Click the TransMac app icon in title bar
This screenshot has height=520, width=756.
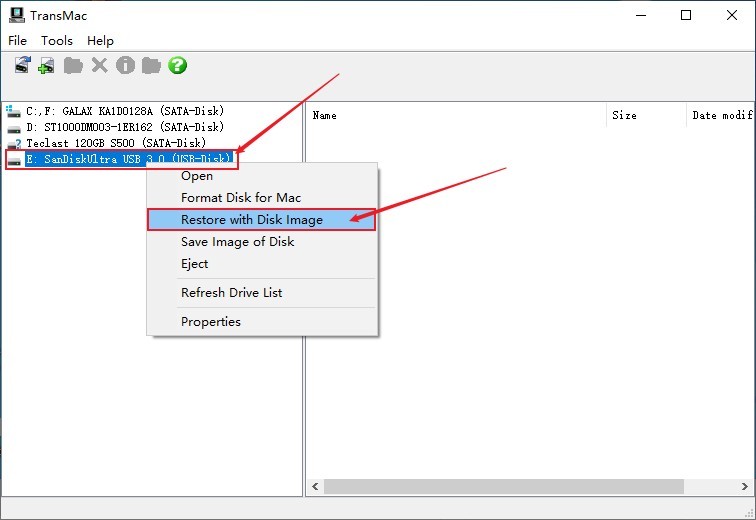click(17, 15)
